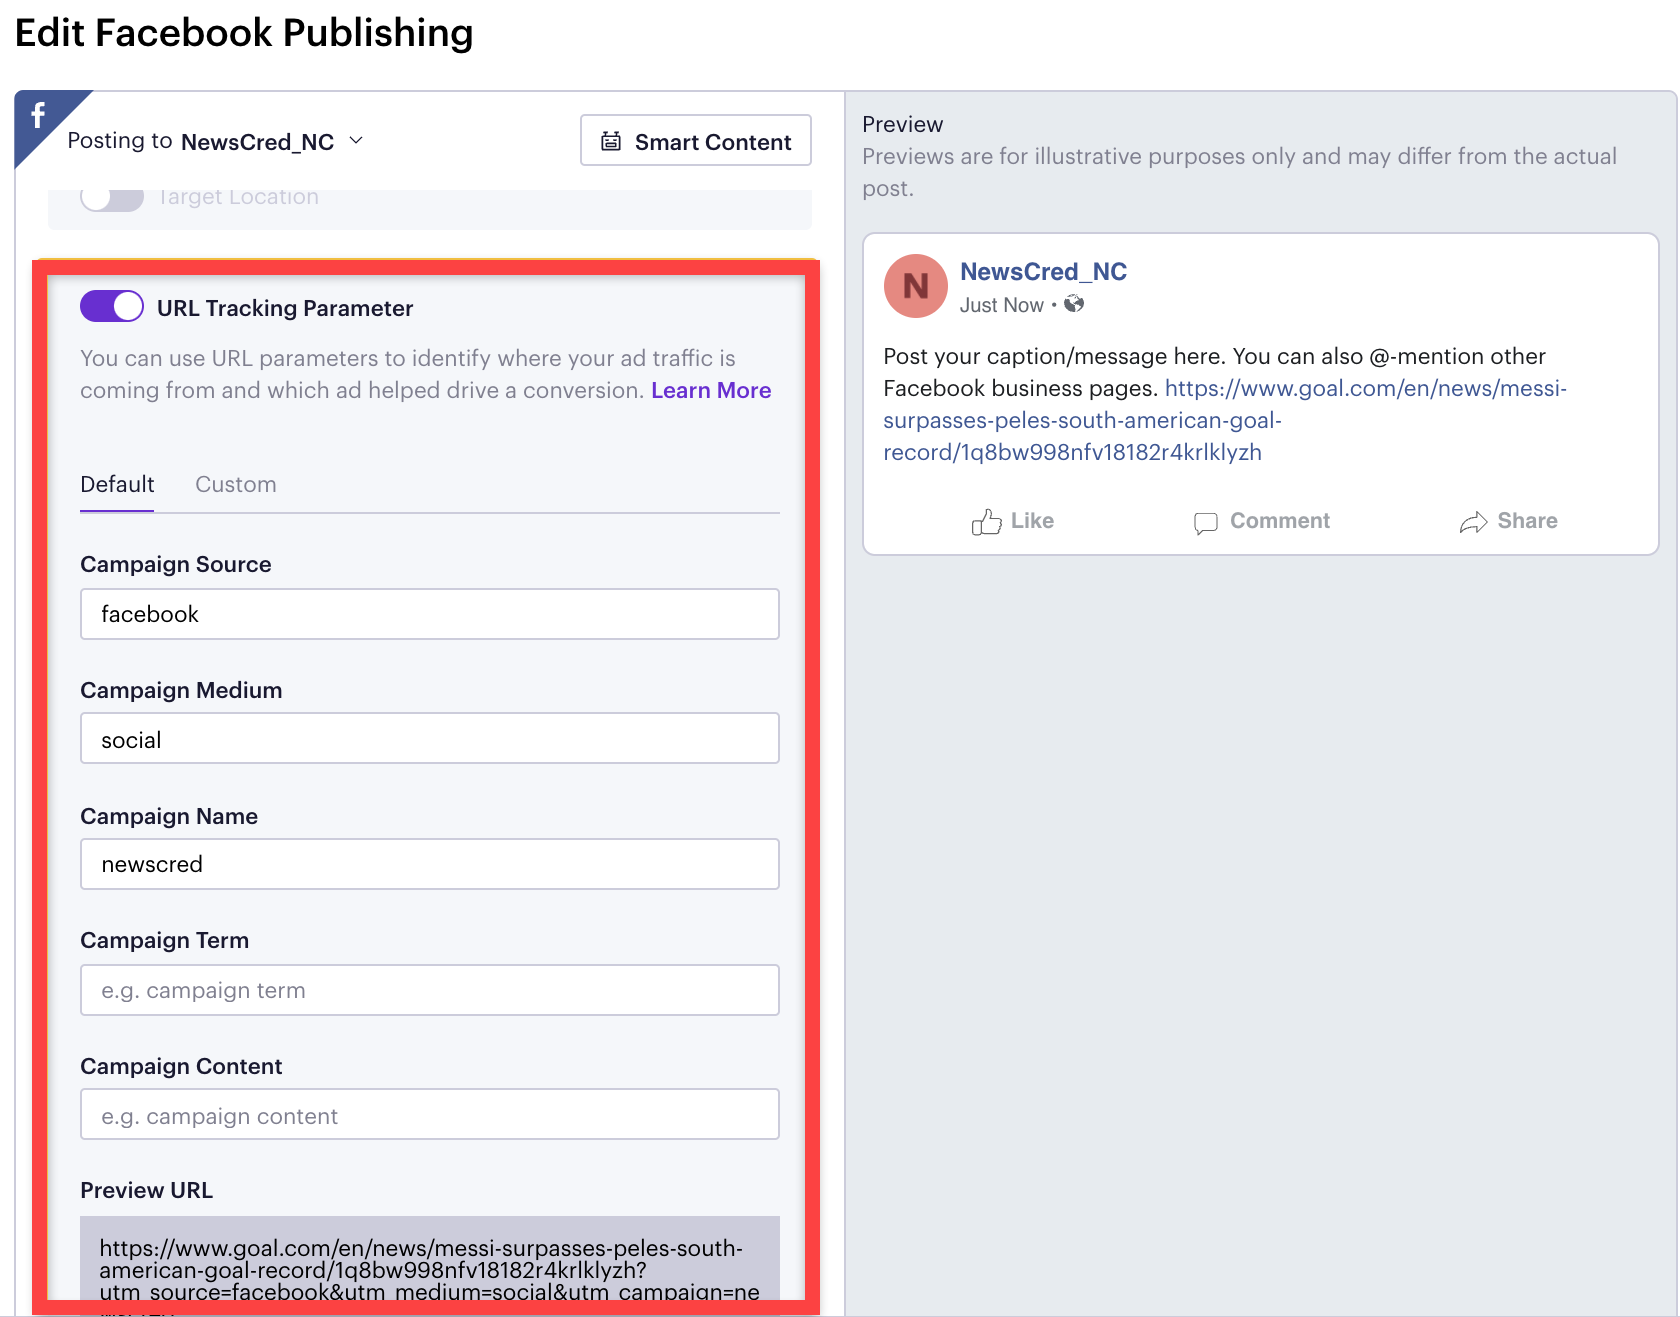Click the 'Preview URL' label
1680x1317 pixels.
pyautogui.click(x=147, y=1190)
